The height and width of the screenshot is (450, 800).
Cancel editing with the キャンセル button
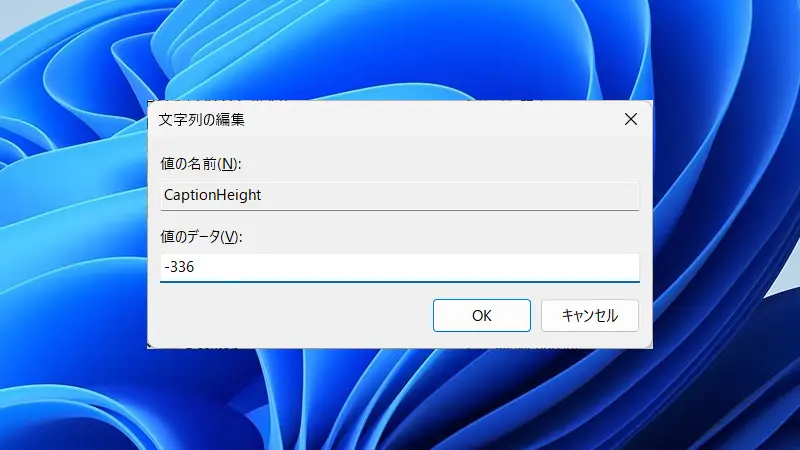click(590, 315)
